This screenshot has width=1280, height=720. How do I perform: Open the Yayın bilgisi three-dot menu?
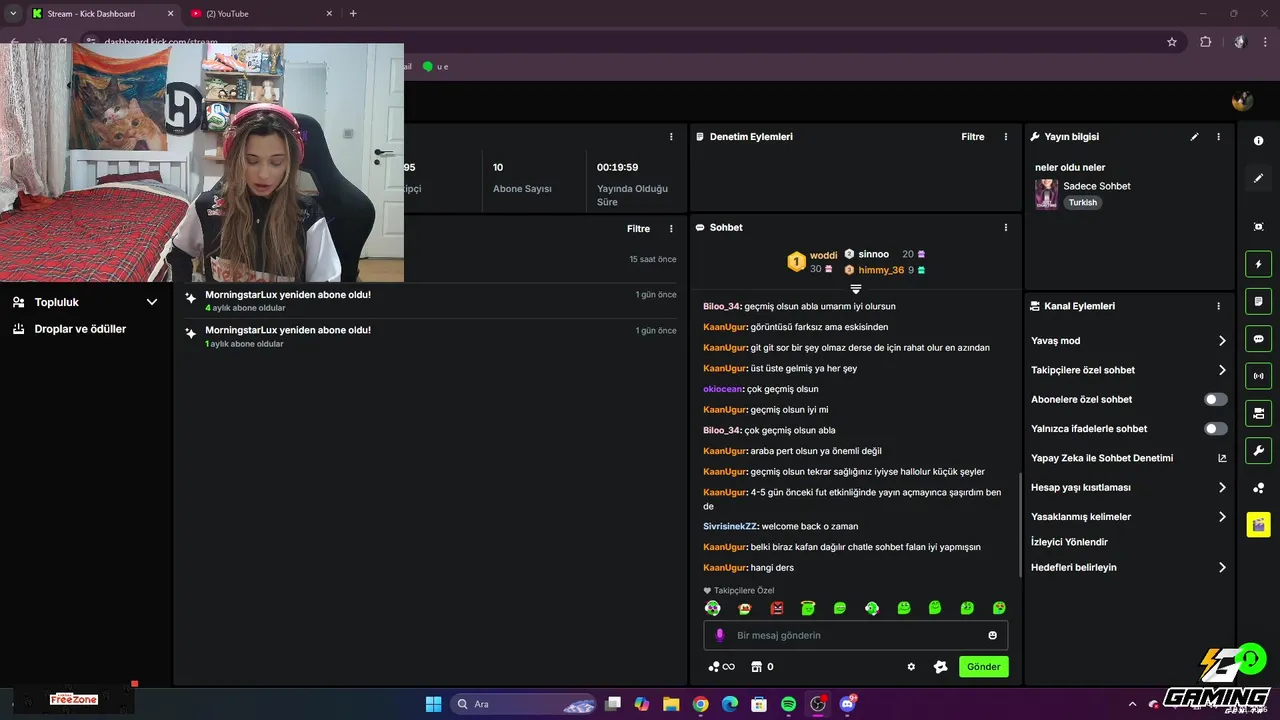click(1218, 137)
